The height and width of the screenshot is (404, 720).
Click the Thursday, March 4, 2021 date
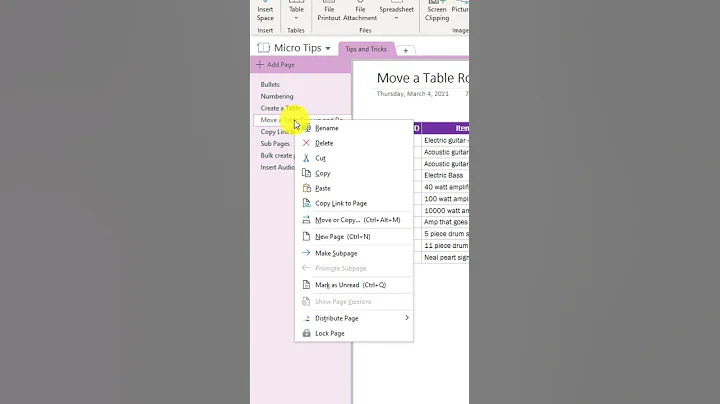pos(412,94)
